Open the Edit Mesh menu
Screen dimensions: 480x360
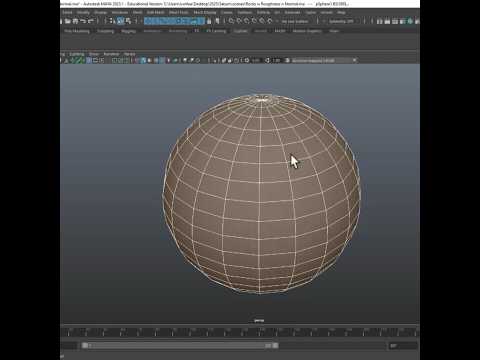156,12
